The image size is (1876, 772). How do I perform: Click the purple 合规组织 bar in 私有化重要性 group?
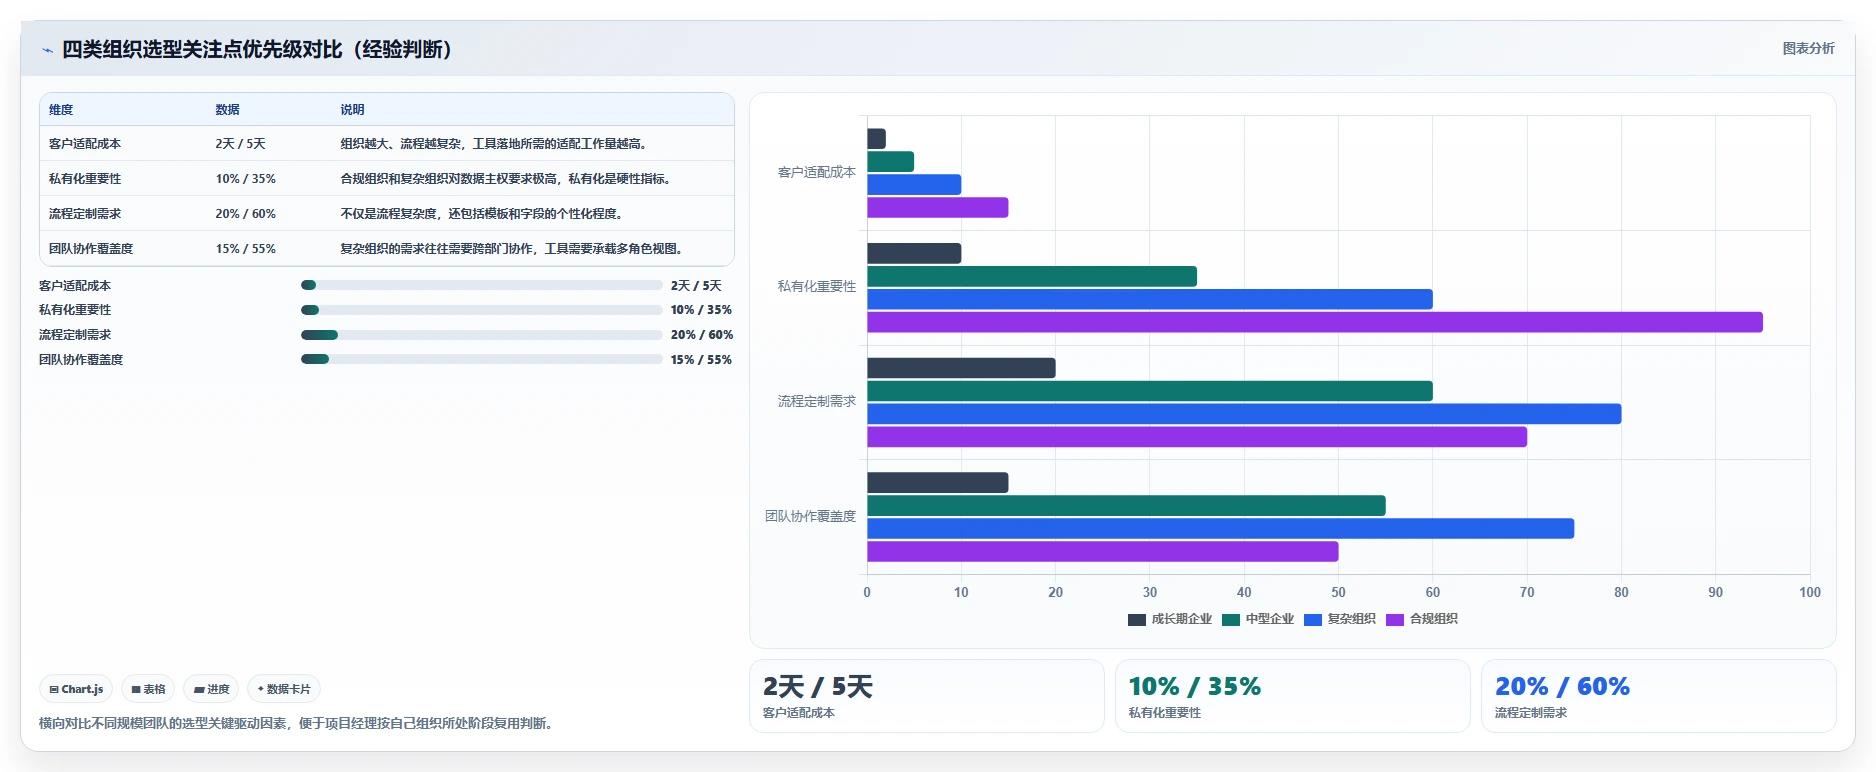pos(1314,322)
